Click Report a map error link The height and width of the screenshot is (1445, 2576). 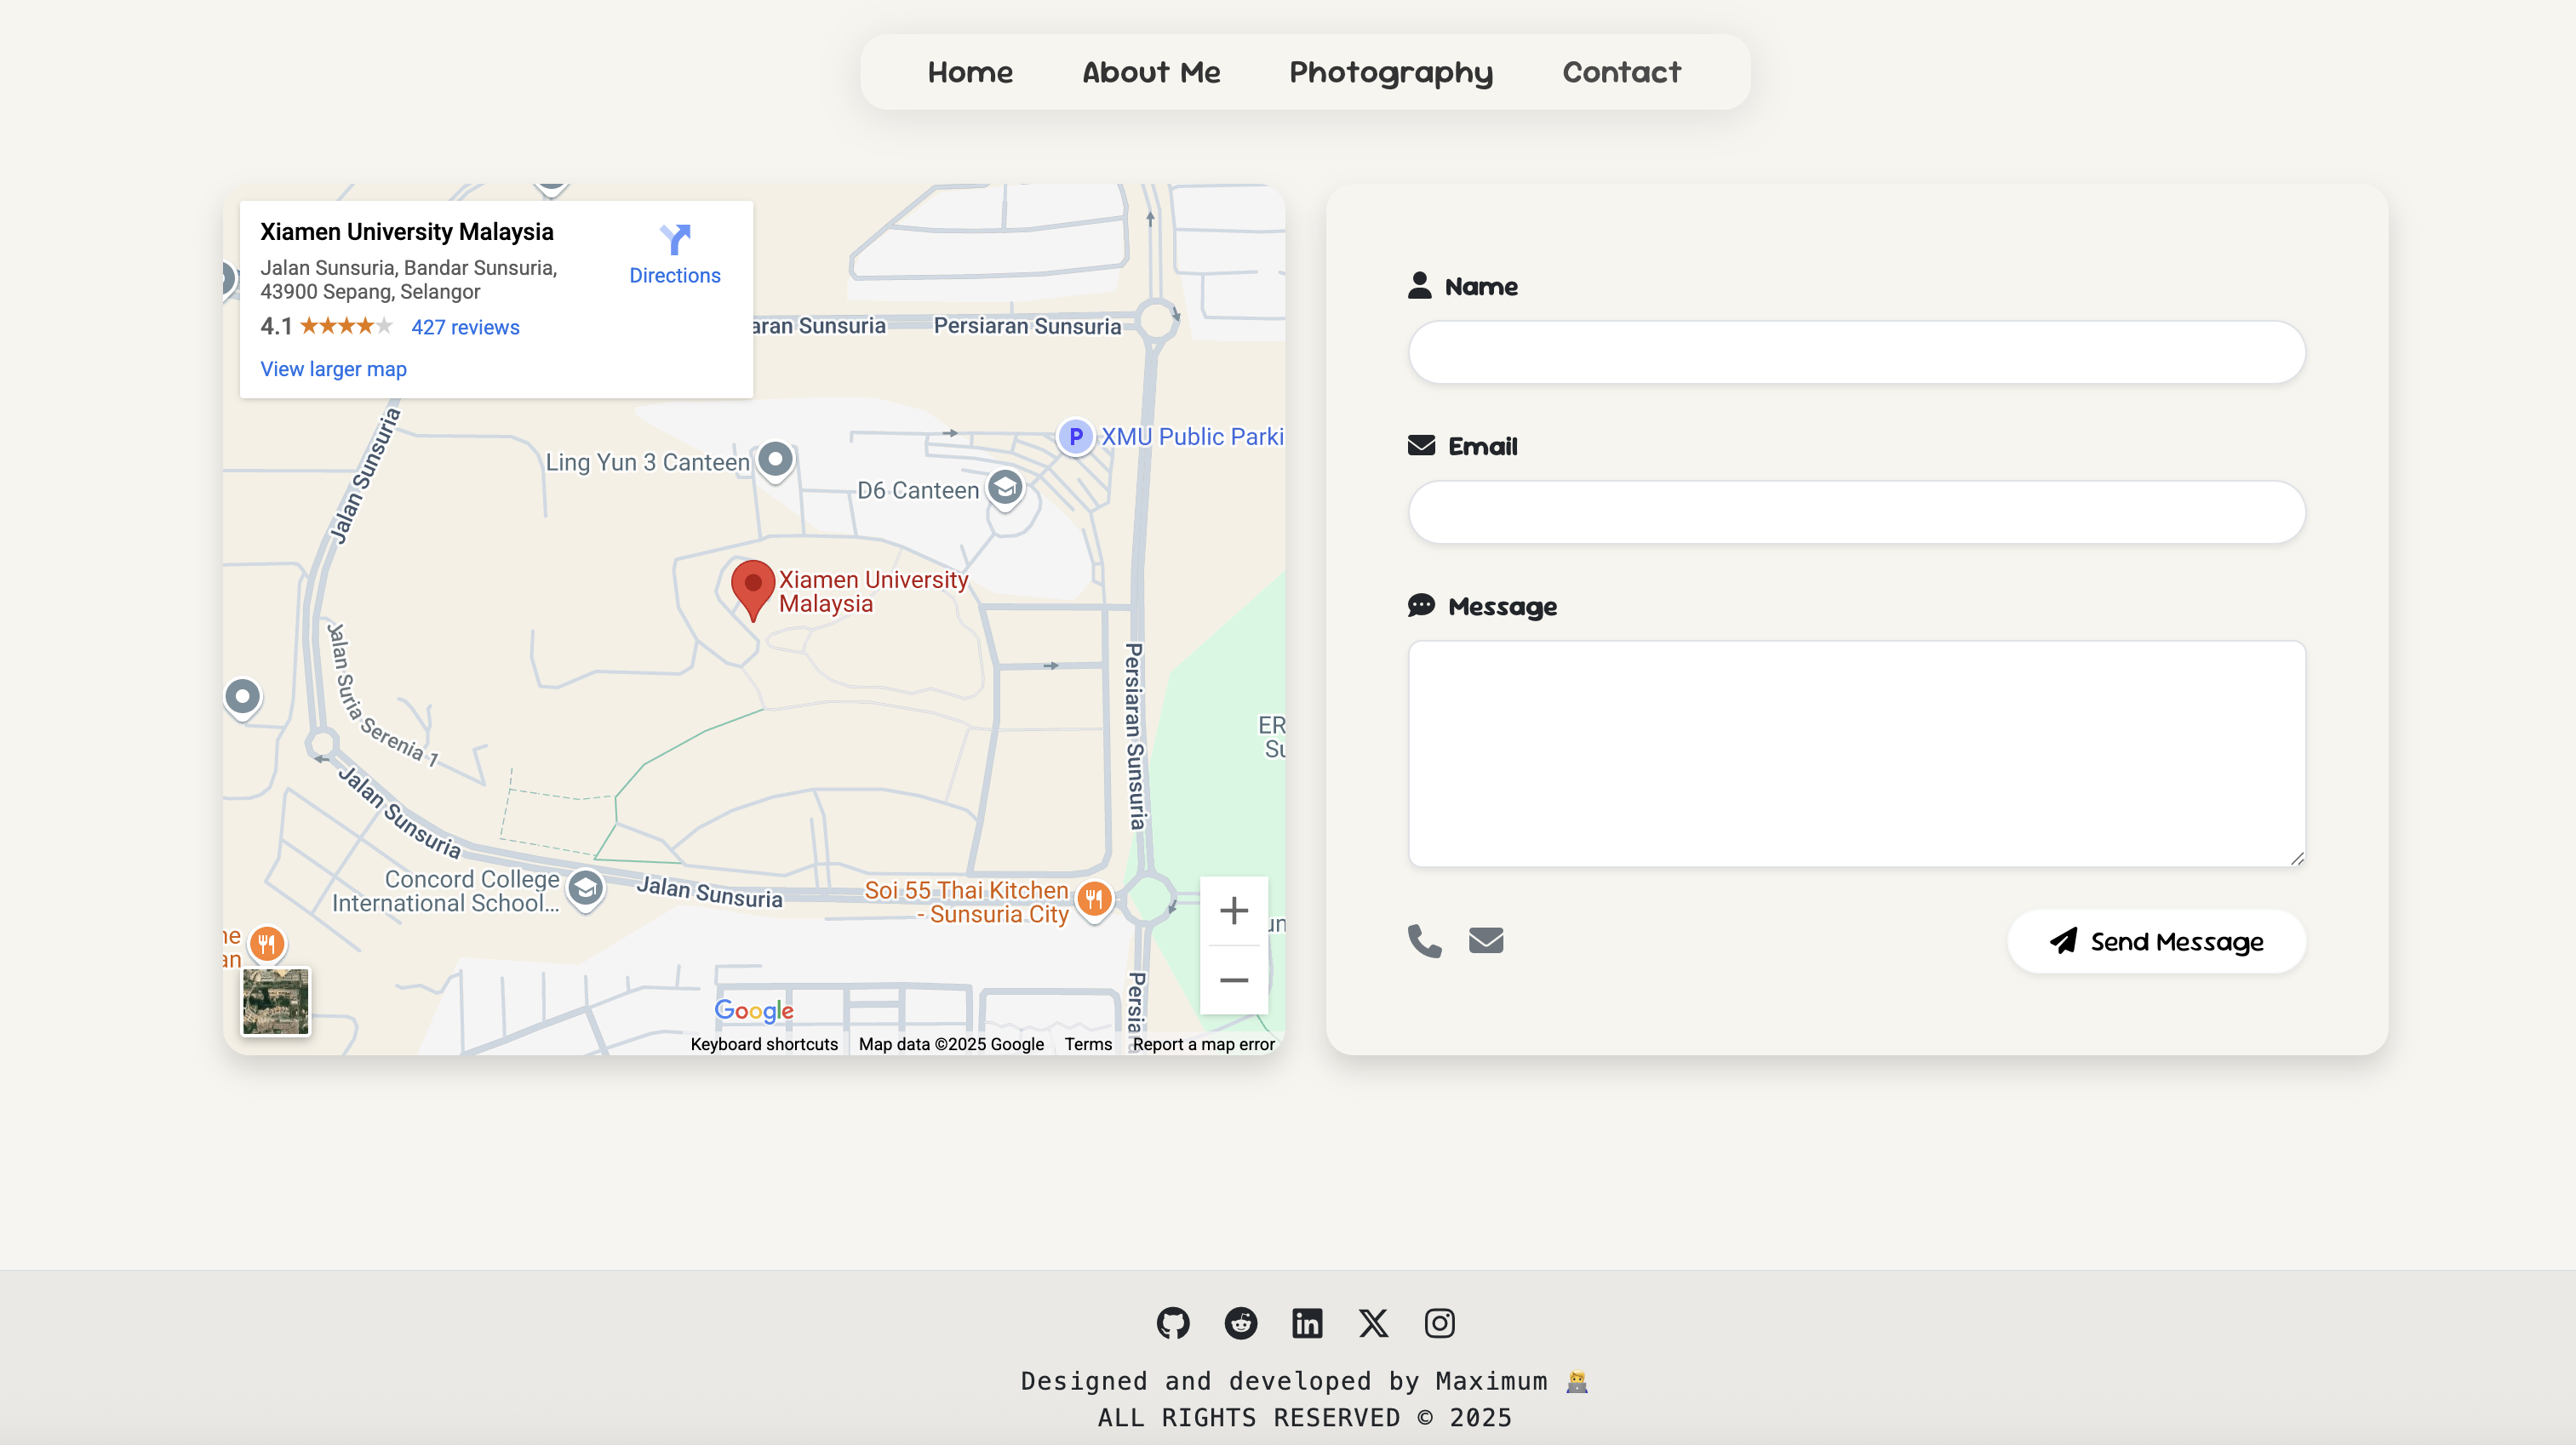pos(1203,1044)
